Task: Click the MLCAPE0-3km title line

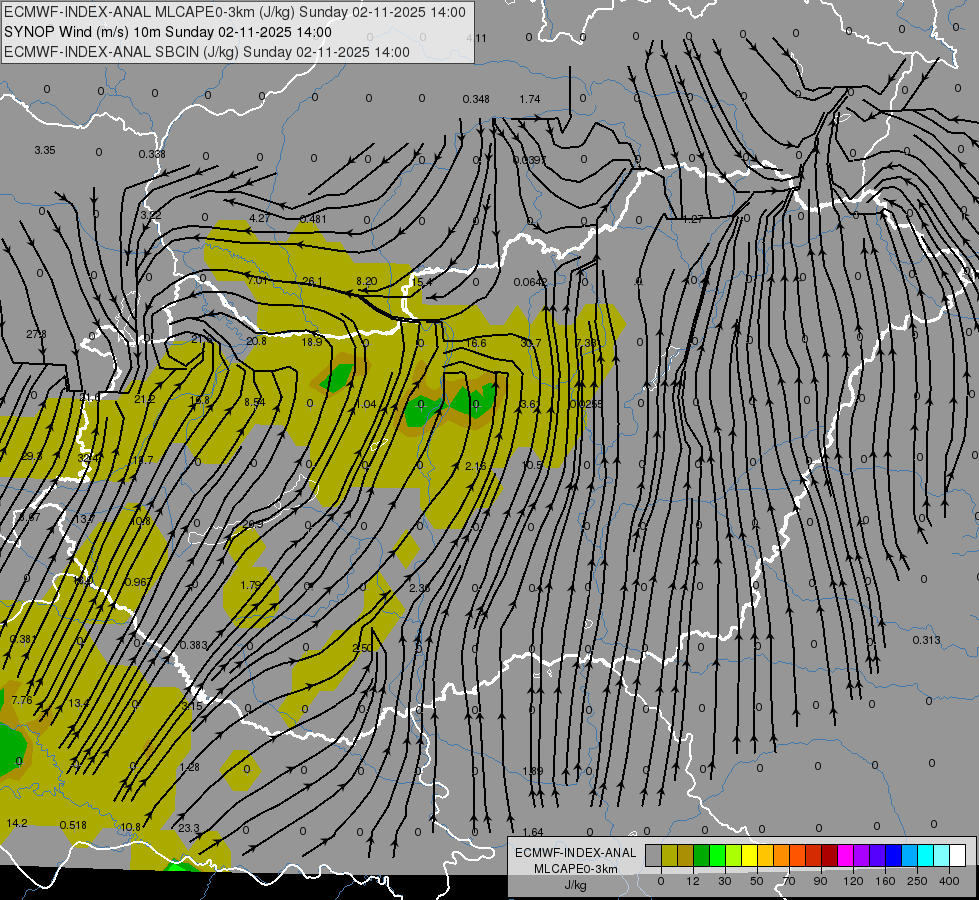Action: pos(235,12)
